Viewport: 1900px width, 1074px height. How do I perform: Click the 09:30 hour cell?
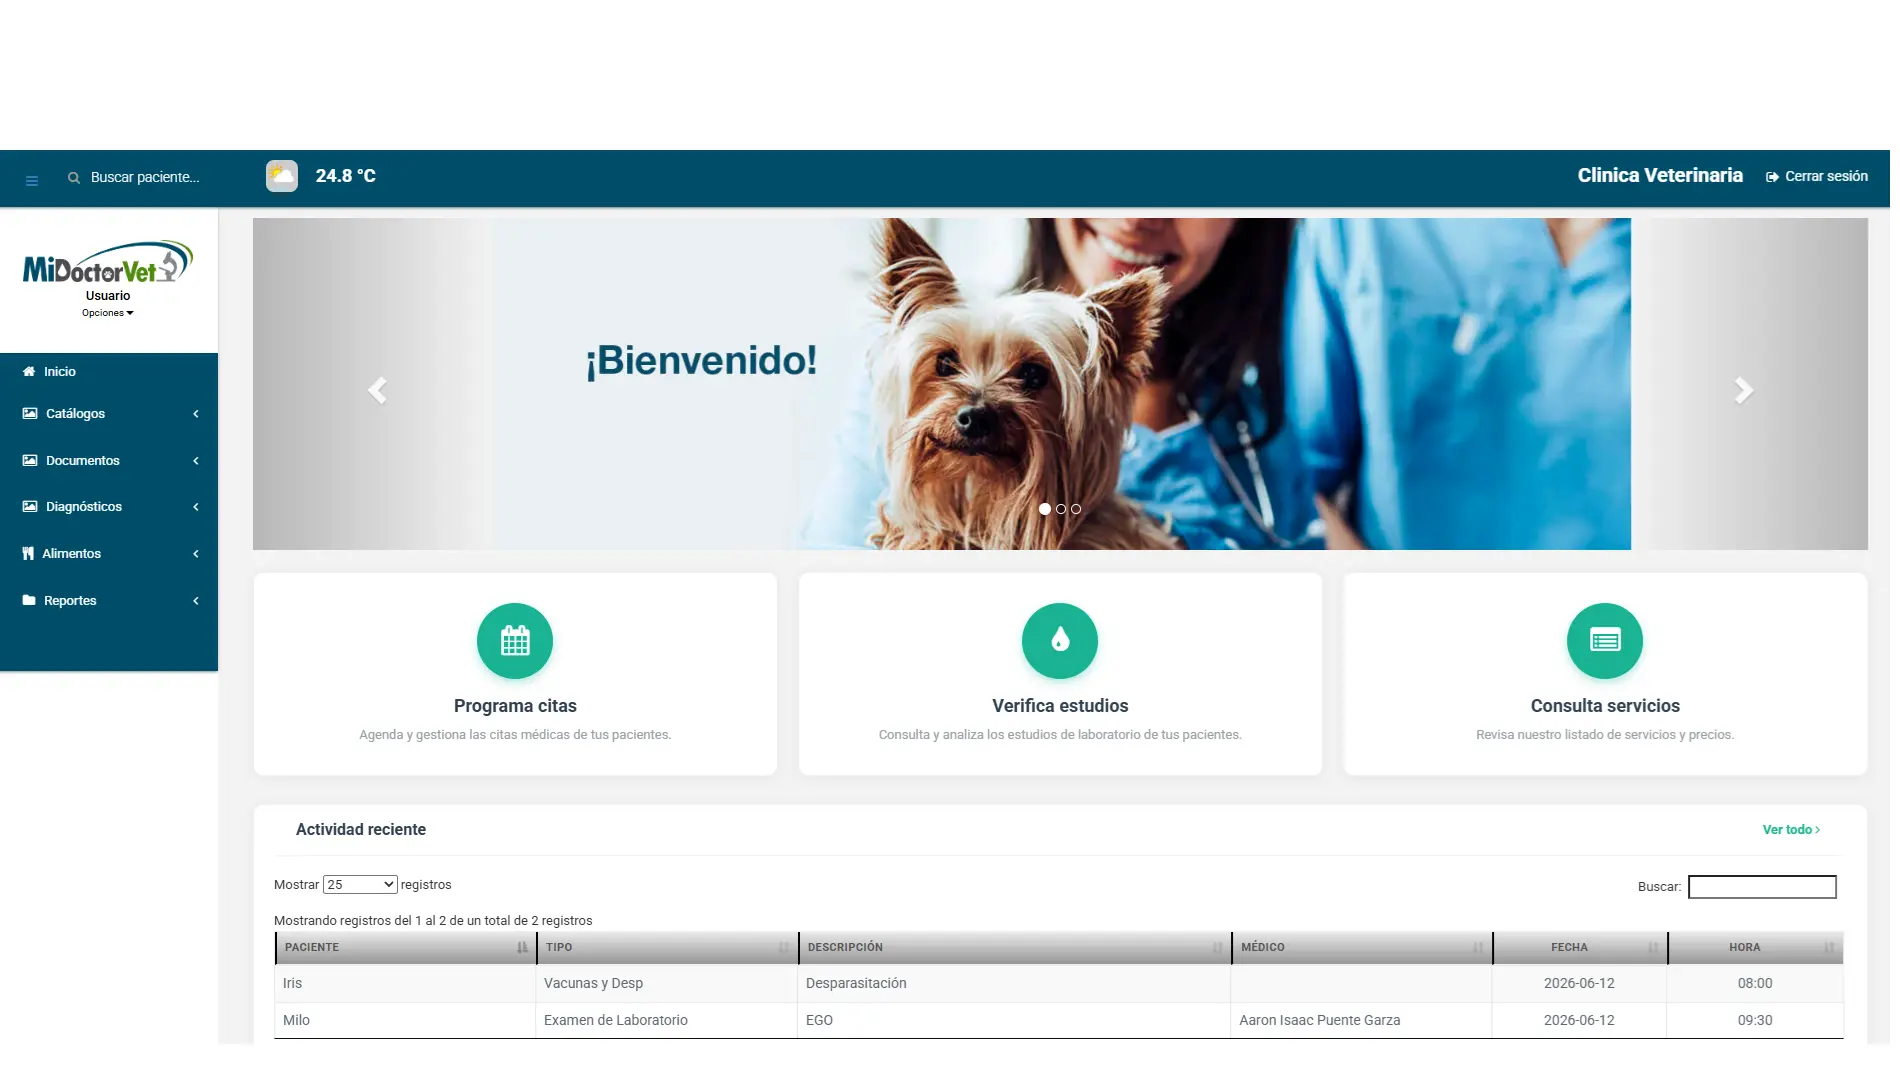[x=1755, y=1021]
